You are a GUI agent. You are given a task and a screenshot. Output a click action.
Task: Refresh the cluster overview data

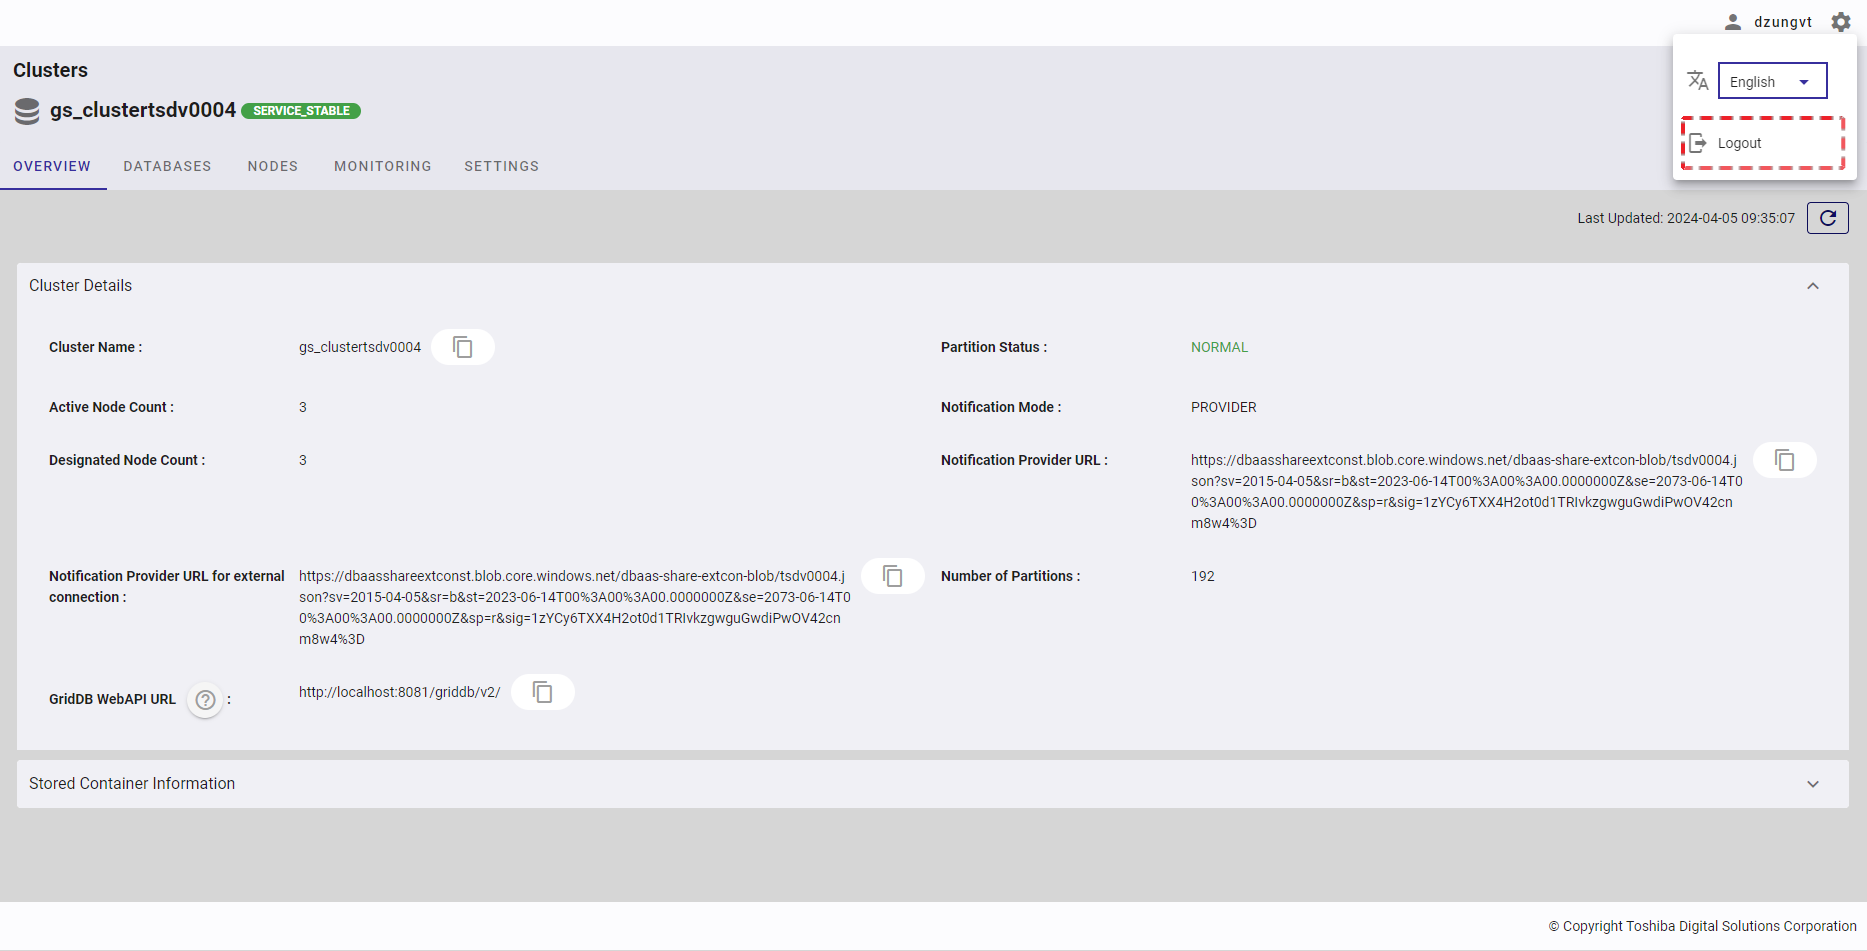pos(1827,218)
